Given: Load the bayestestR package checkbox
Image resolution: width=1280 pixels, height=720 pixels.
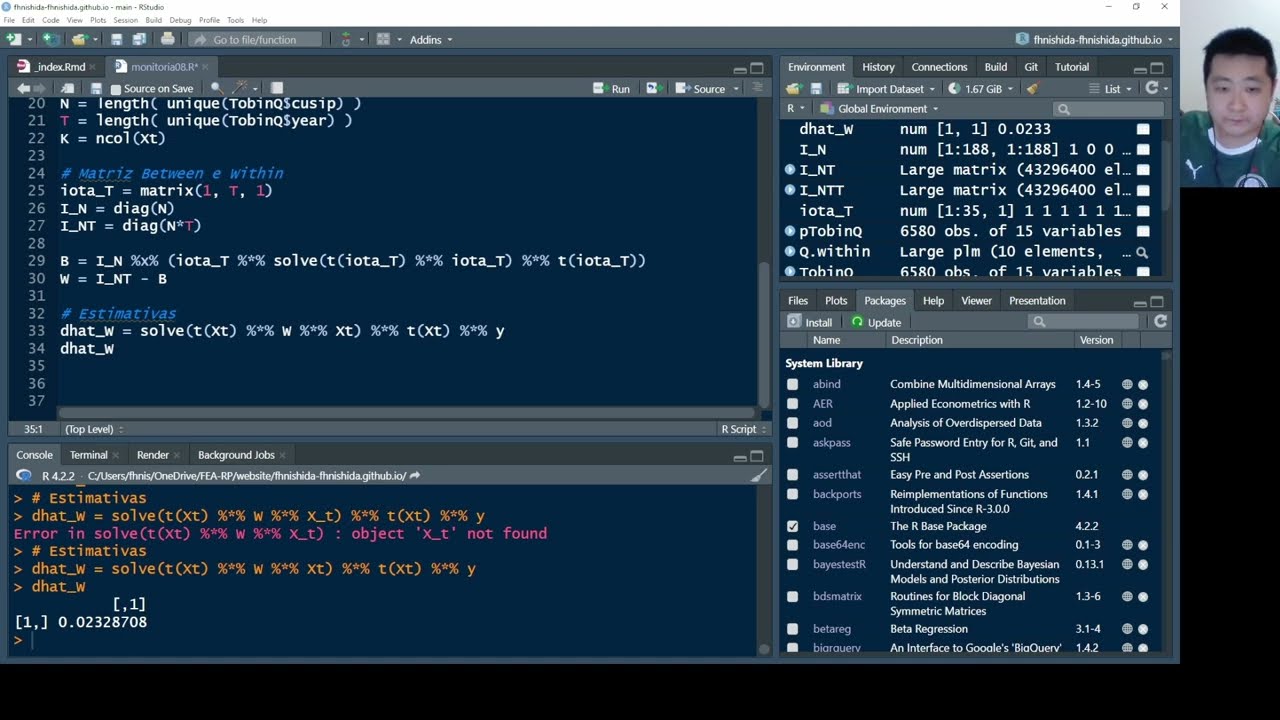Looking at the screenshot, I should click(x=793, y=565).
